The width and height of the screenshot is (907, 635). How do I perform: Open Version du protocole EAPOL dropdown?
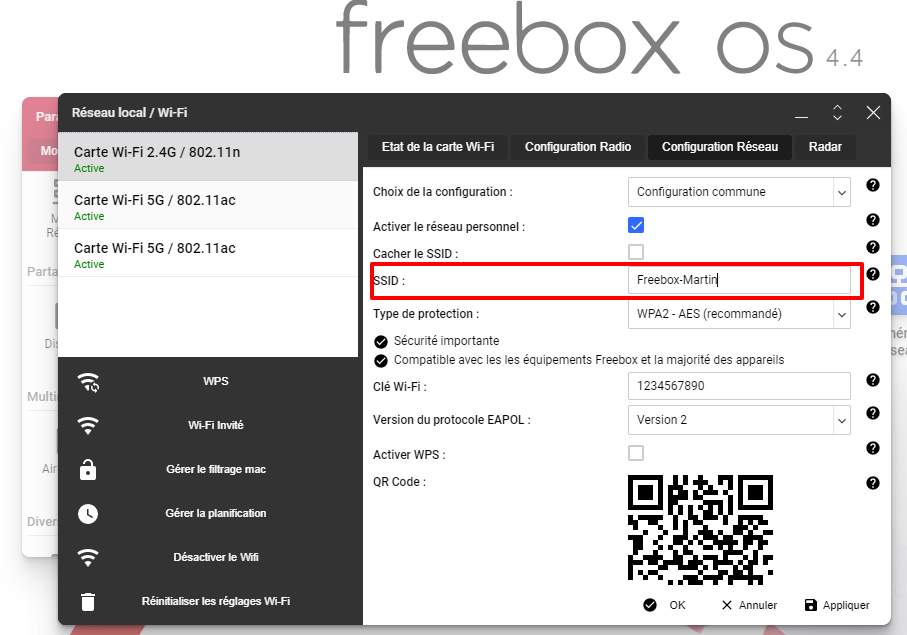[739, 420]
